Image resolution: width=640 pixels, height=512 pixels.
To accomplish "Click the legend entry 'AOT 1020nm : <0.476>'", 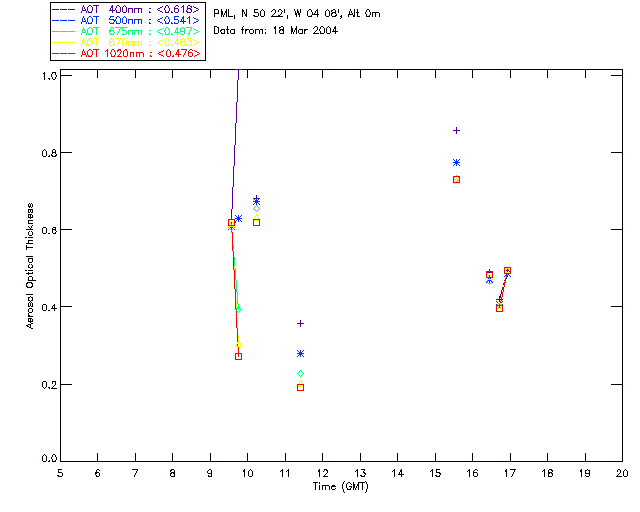I will coord(126,53).
